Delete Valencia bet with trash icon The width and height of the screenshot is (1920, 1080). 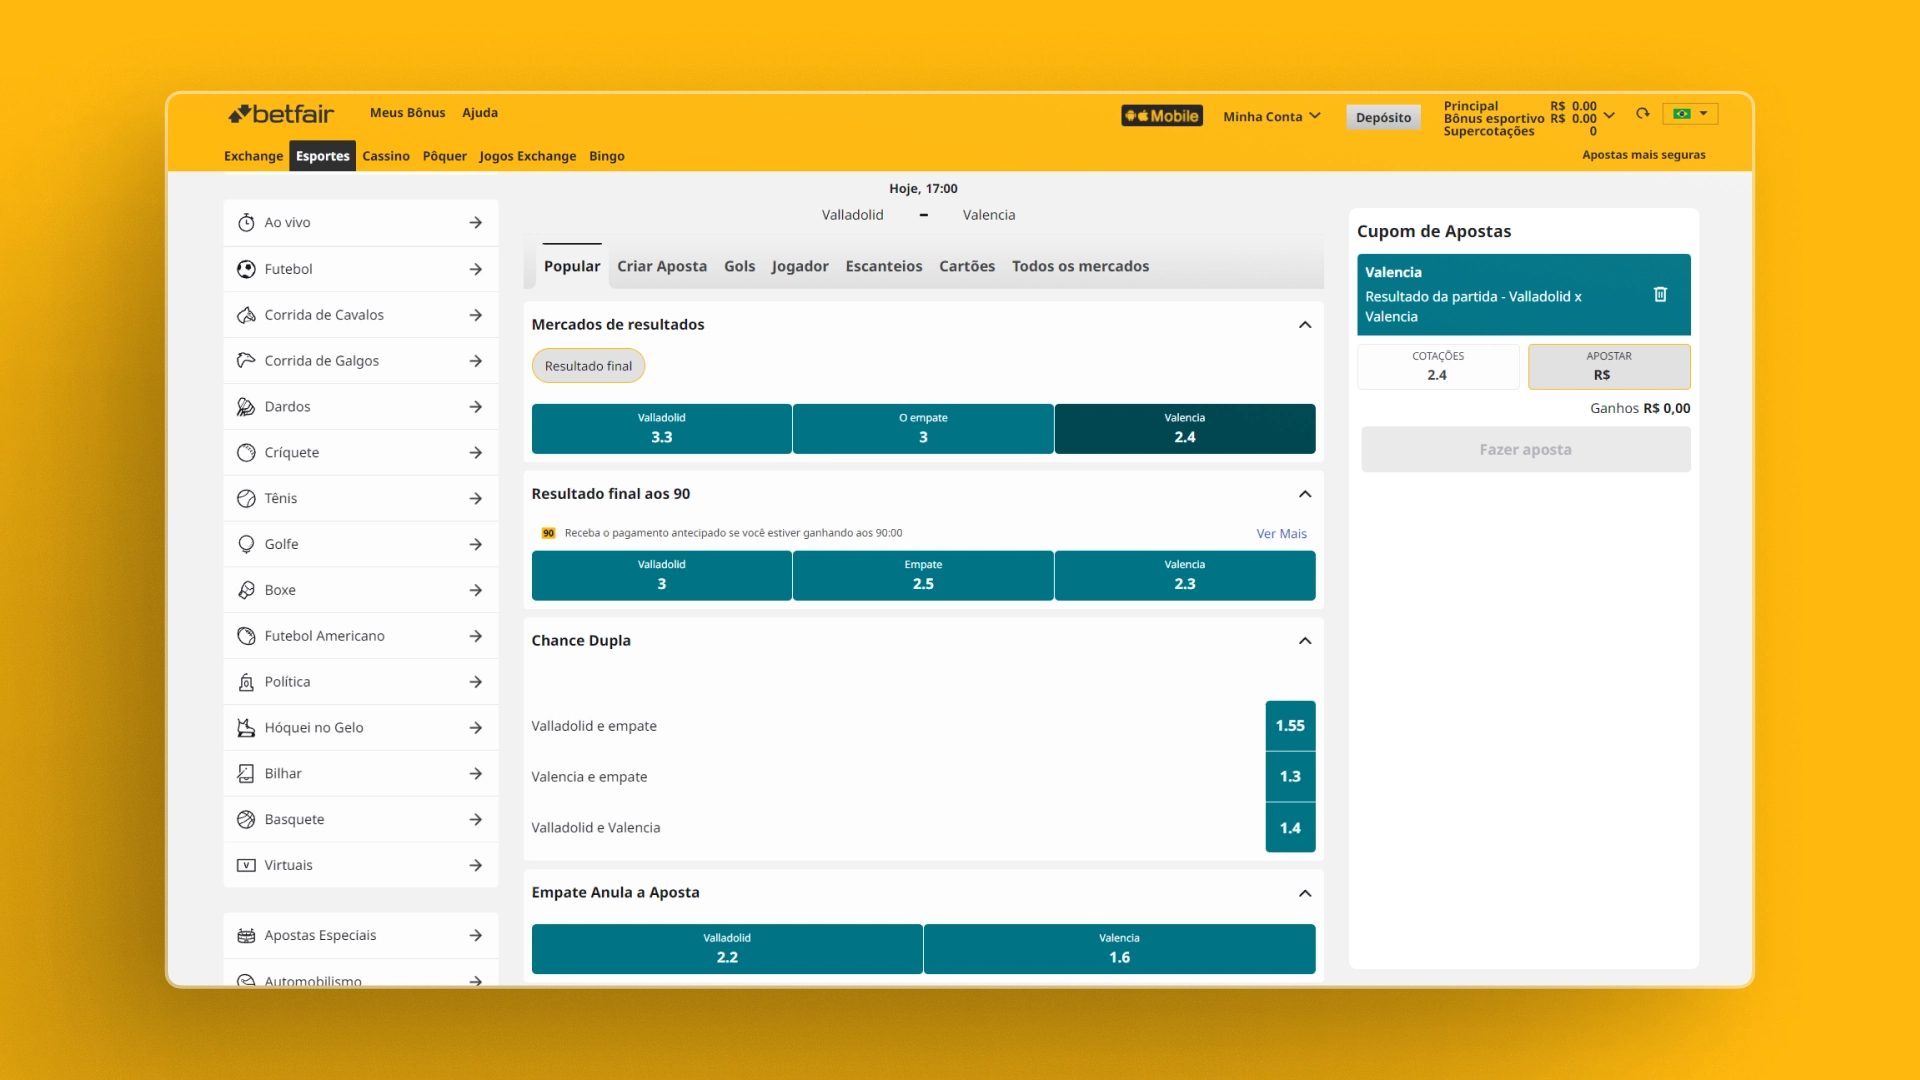pyautogui.click(x=1660, y=294)
